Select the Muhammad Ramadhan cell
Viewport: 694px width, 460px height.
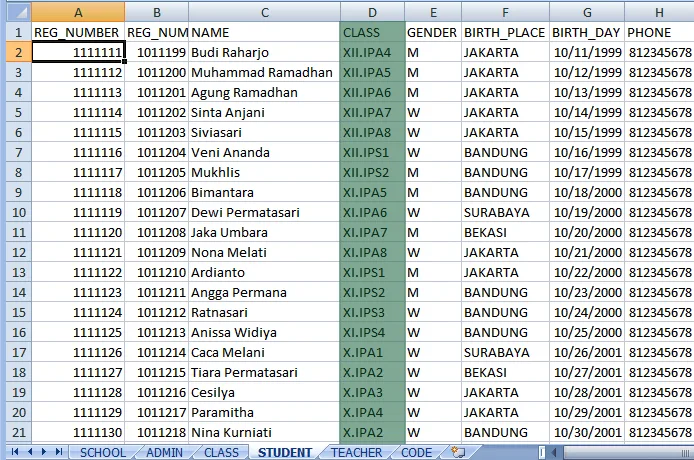coord(265,72)
